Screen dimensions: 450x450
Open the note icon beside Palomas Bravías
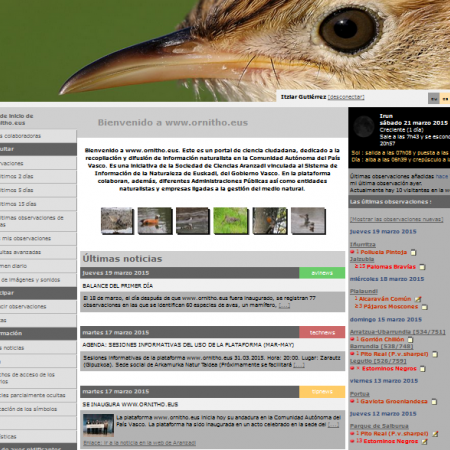422,267
